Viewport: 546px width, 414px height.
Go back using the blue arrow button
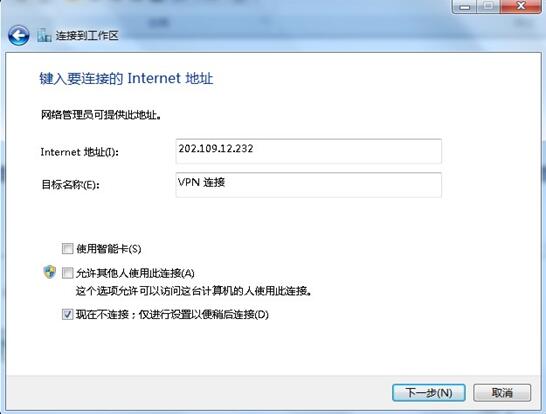[x=18, y=35]
